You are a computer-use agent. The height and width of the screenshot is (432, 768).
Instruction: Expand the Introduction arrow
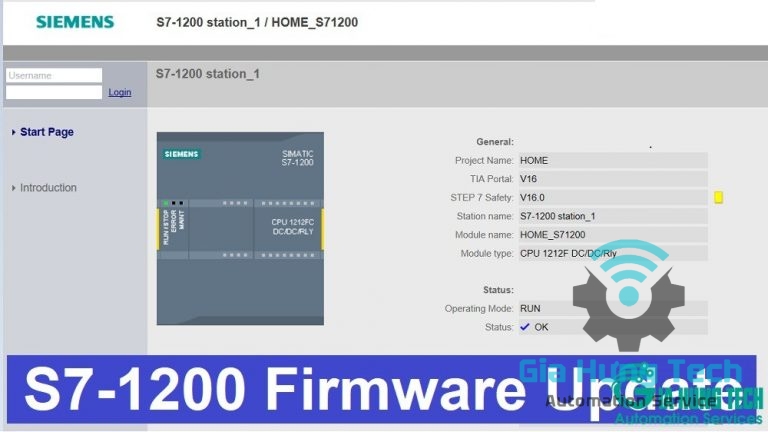(x=13, y=188)
